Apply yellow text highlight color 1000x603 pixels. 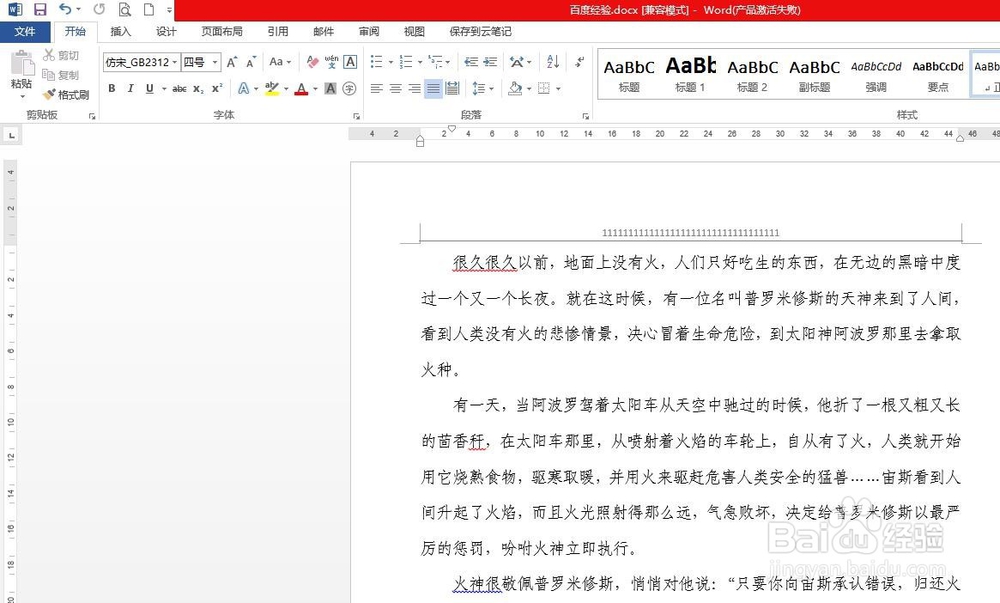pyautogui.click(x=272, y=89)
